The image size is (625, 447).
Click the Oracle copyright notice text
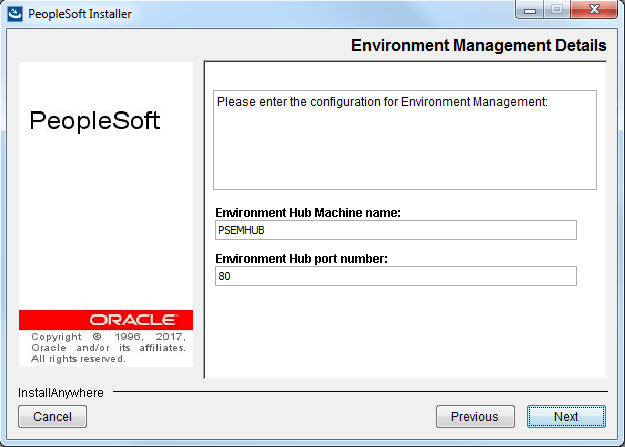pyautogui.click(x=108, y=348)
